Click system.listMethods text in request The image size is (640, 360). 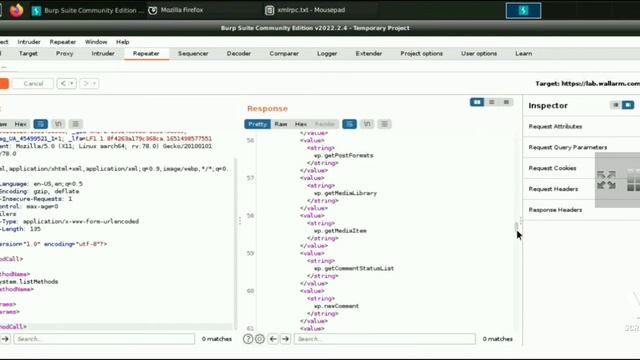[29, 282]
